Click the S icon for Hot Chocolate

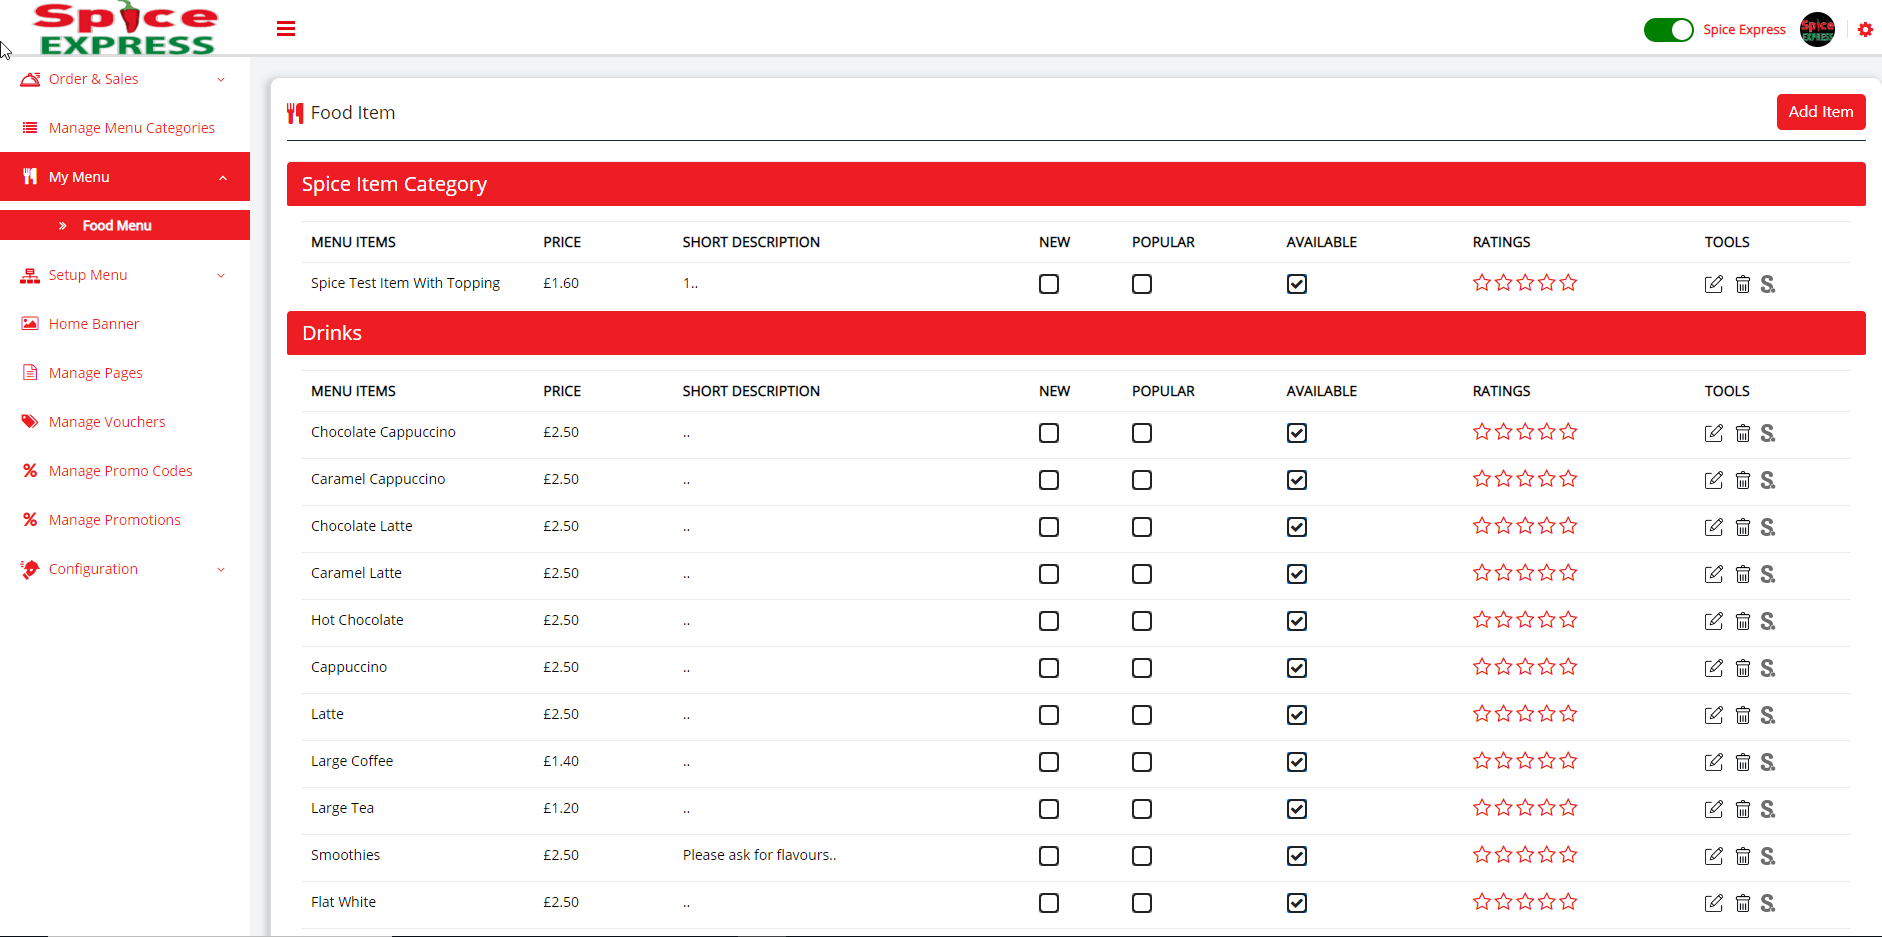[1768, 621]
